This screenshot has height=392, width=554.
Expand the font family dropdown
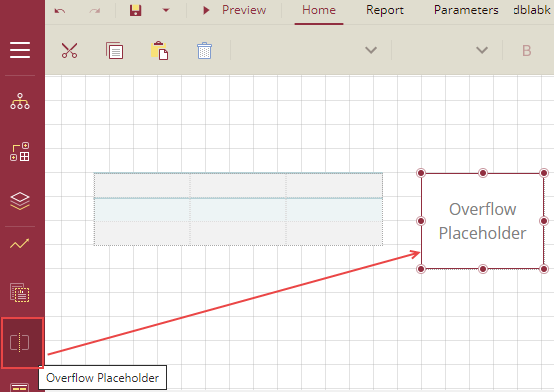371,50
